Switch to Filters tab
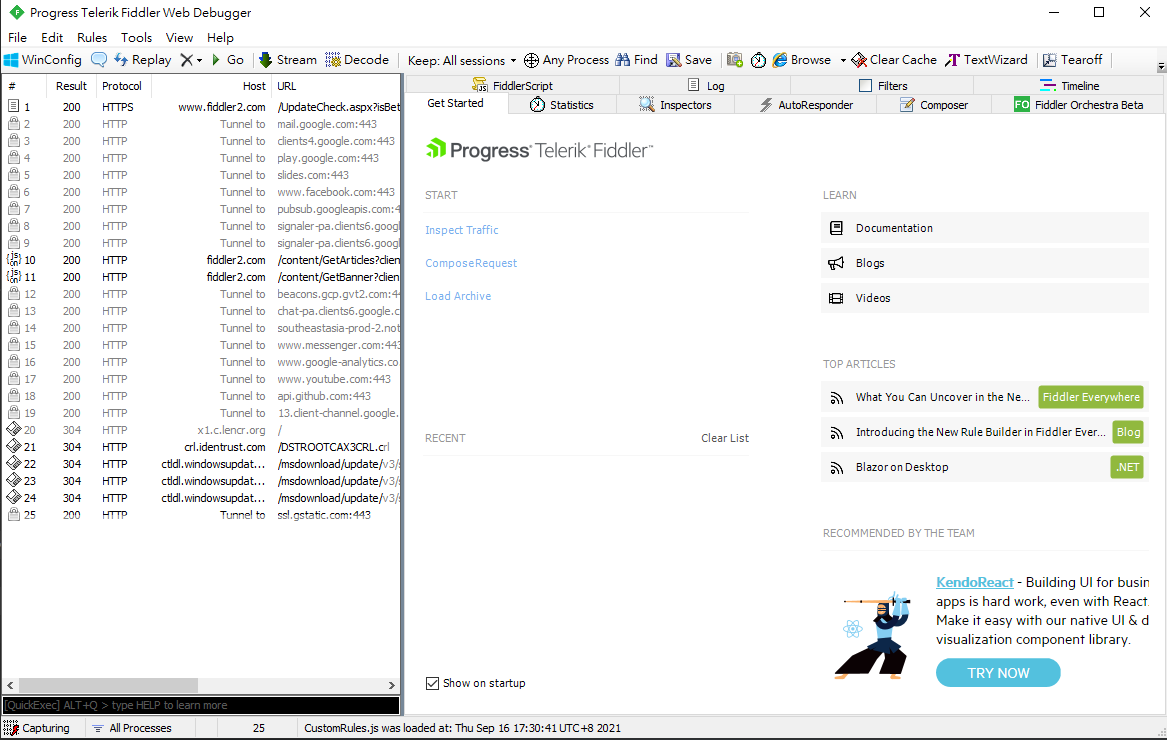The height and width of the screenshot is (740, 1167). pos(883,86)
